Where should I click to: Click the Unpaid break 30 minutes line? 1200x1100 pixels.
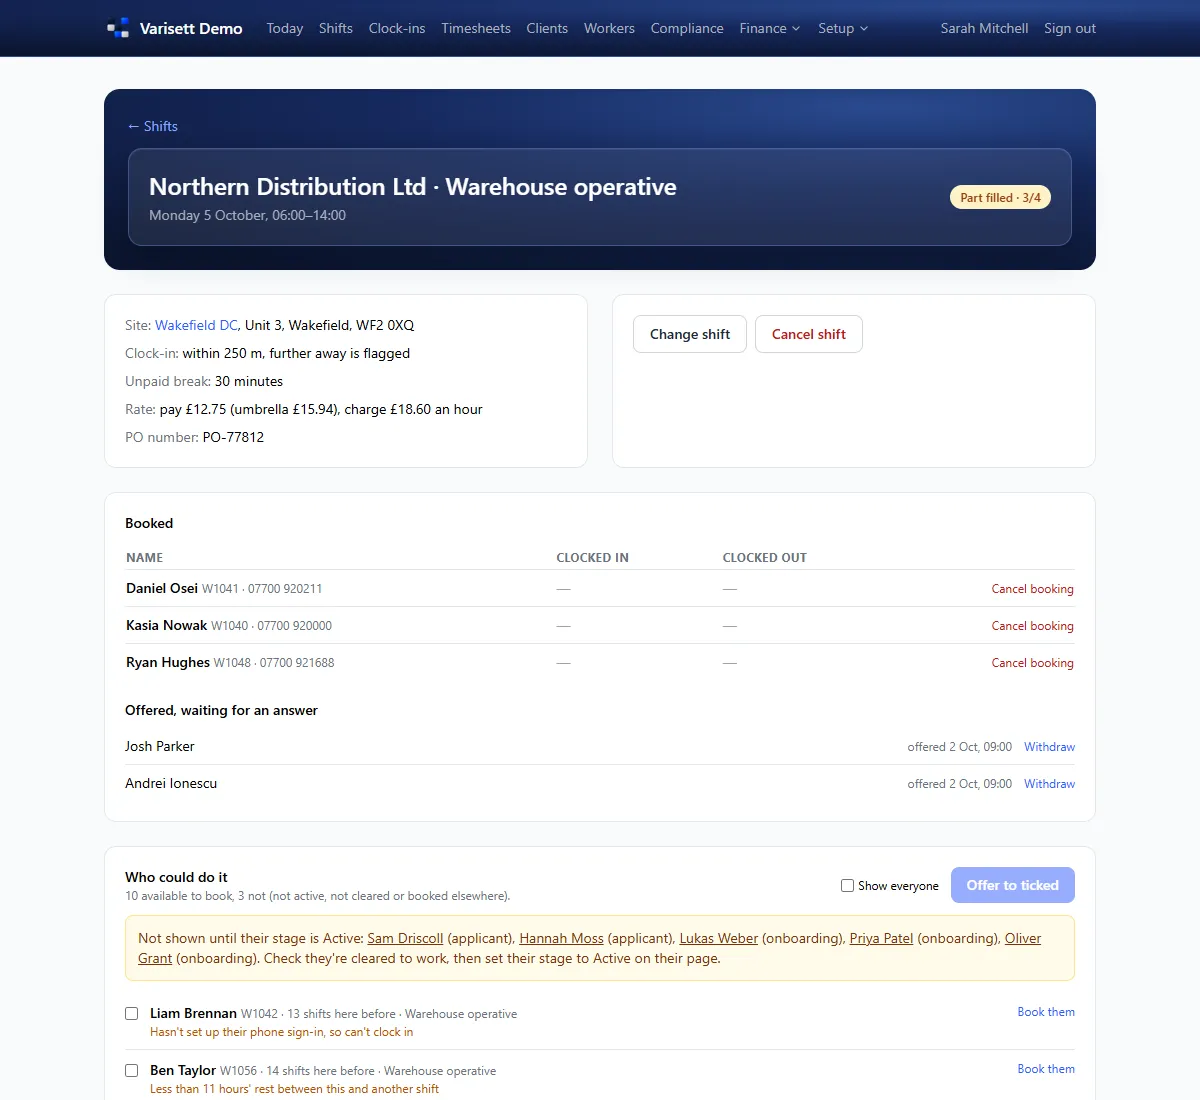tap(204, 381)
